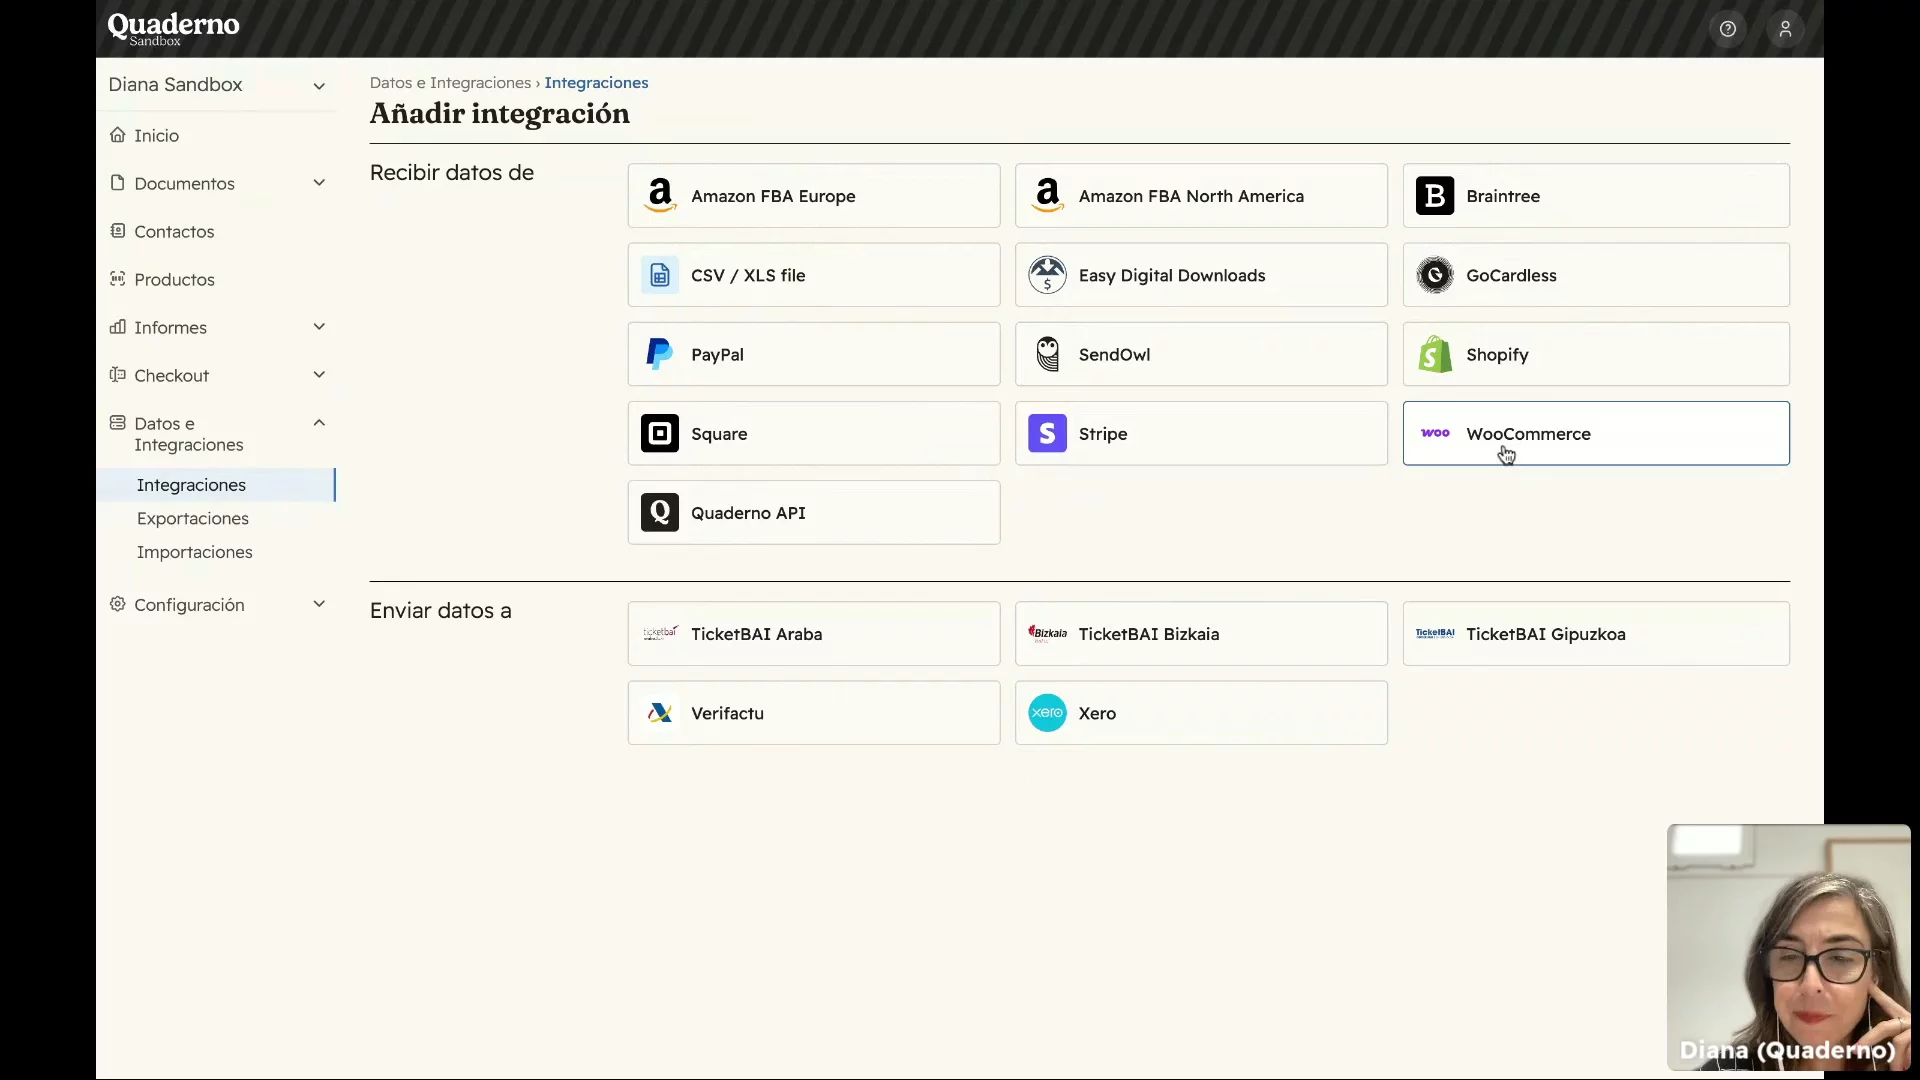Click the Shopify bag logo icon
This screenshot has width=1920, height=1080.
[1435, 354]
